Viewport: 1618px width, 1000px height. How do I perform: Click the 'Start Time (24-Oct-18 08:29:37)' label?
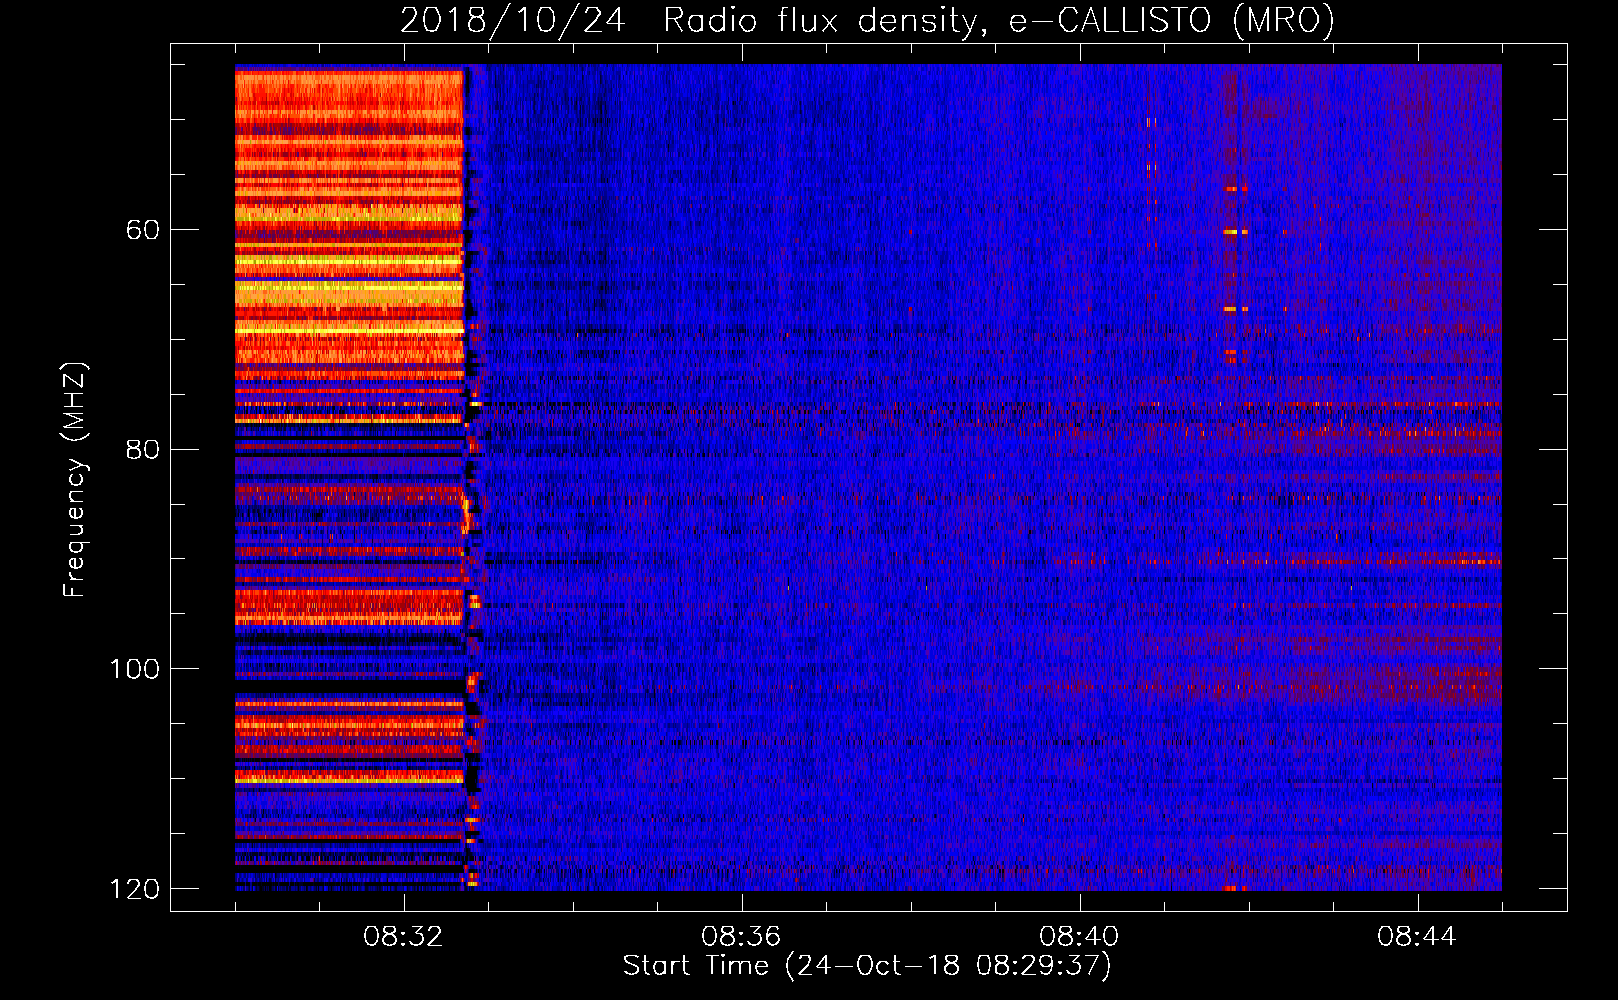[x=867, y=966]
